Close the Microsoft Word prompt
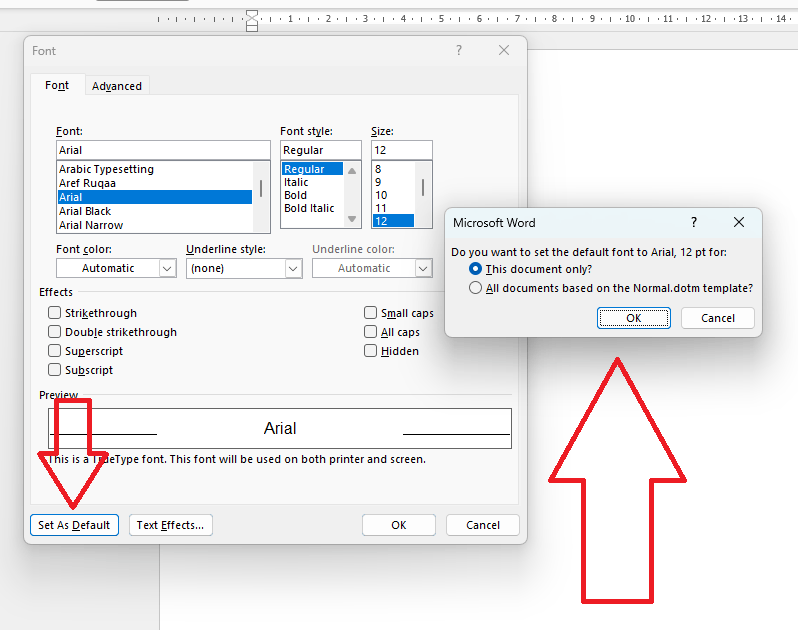798x630 pixels. coord(739,222)
